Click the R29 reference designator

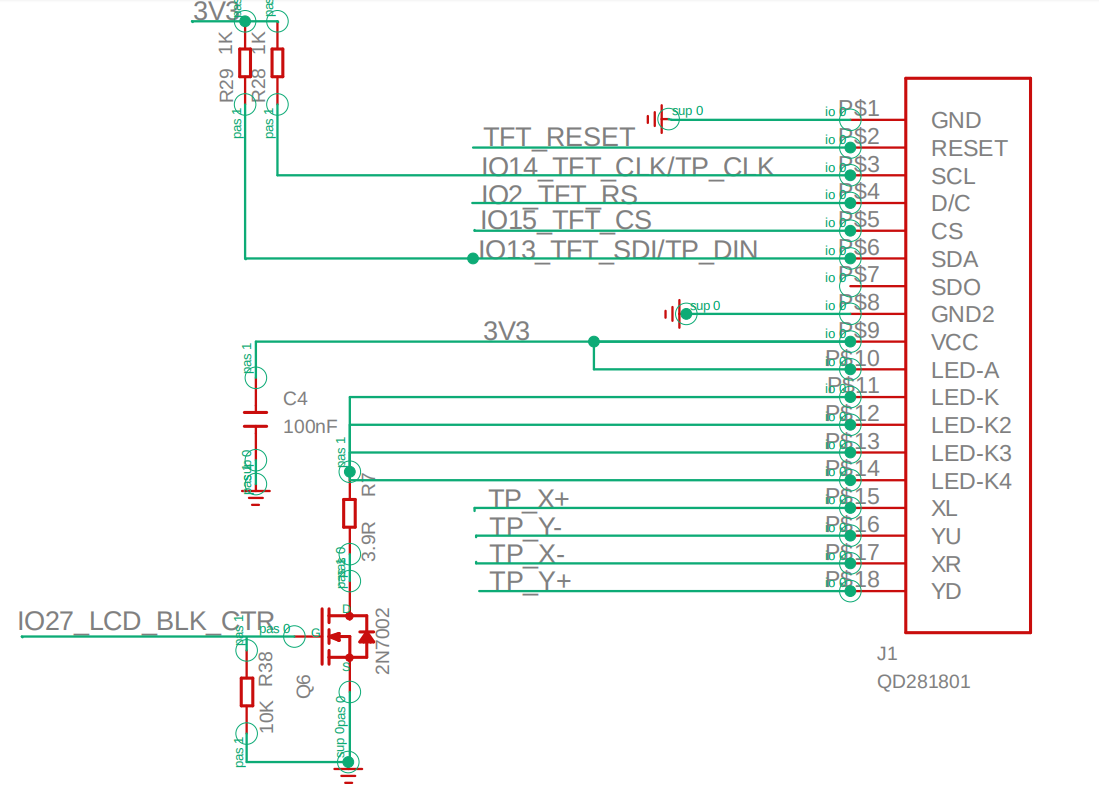(x=226, y=86)
